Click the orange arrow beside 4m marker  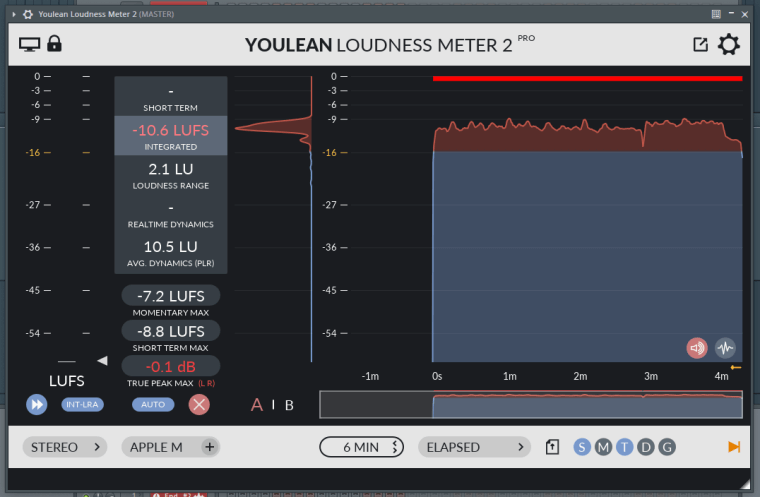tap(736, 368)
